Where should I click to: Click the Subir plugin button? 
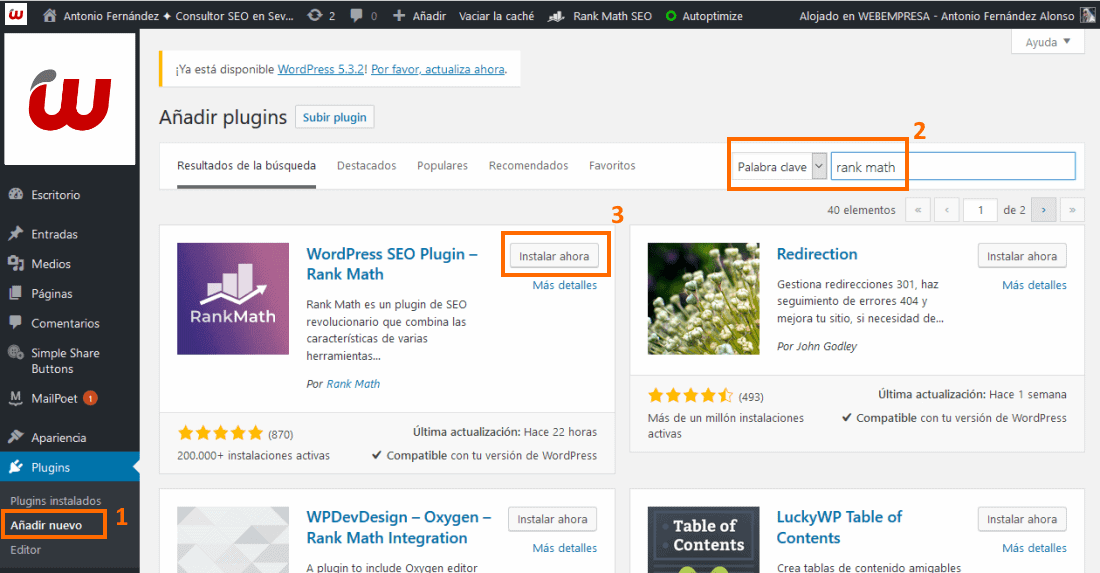335,117
